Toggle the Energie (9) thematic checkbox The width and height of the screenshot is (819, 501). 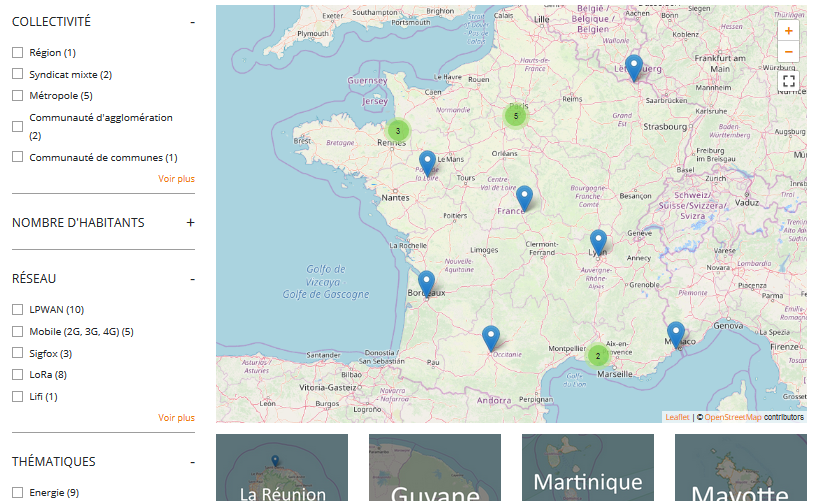coord(17,492)
